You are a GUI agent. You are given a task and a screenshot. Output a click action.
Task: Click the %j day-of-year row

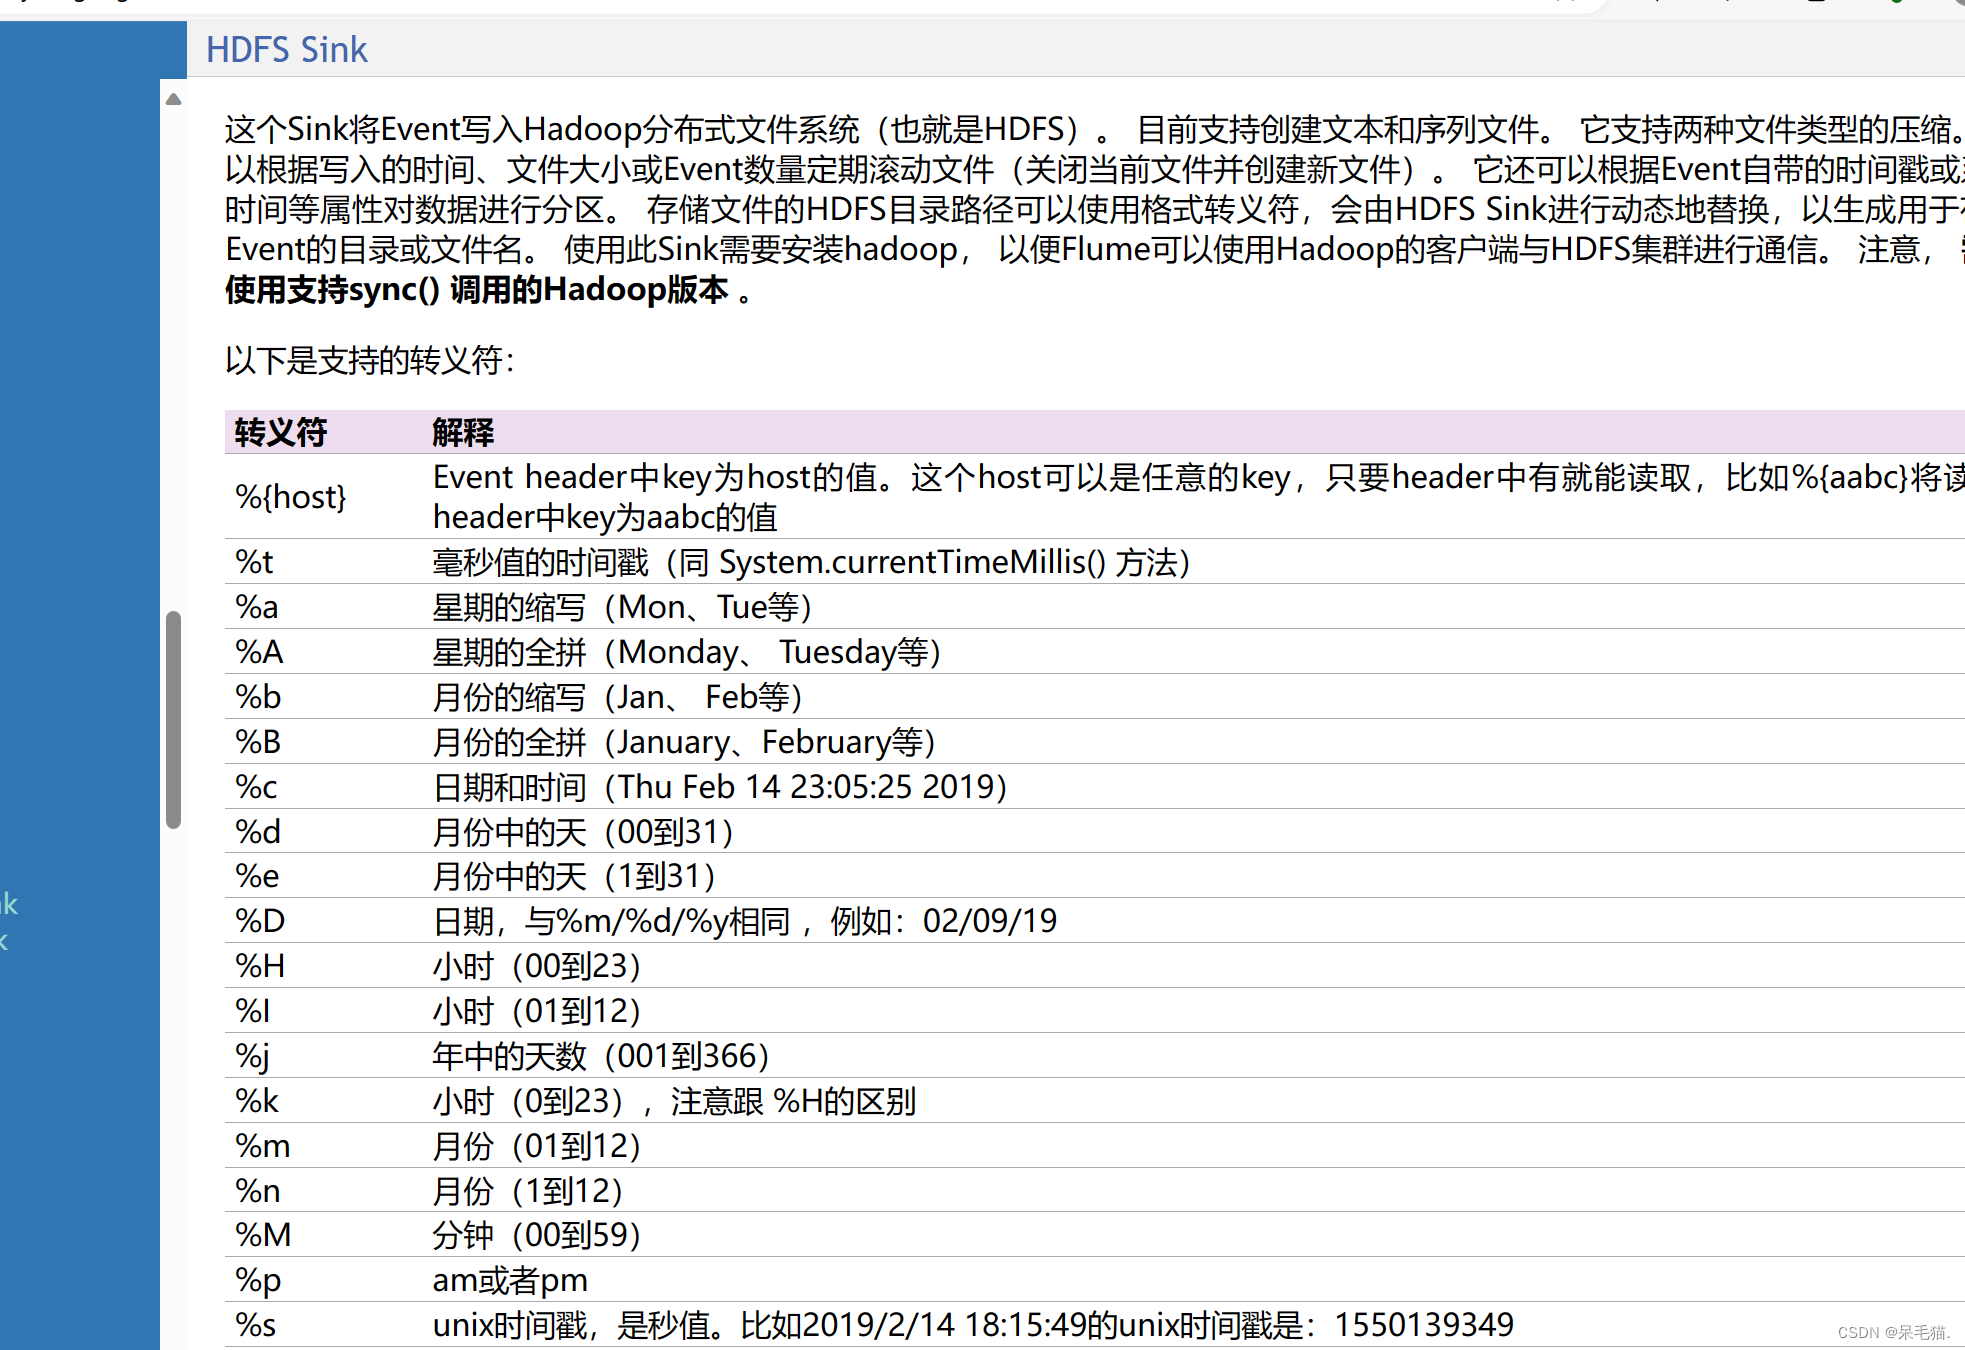(600, 1056)
